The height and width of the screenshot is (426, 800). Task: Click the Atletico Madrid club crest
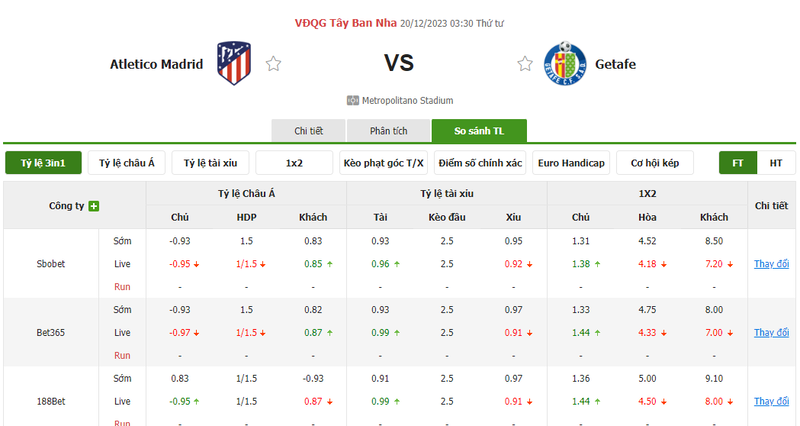coord(234,63)
